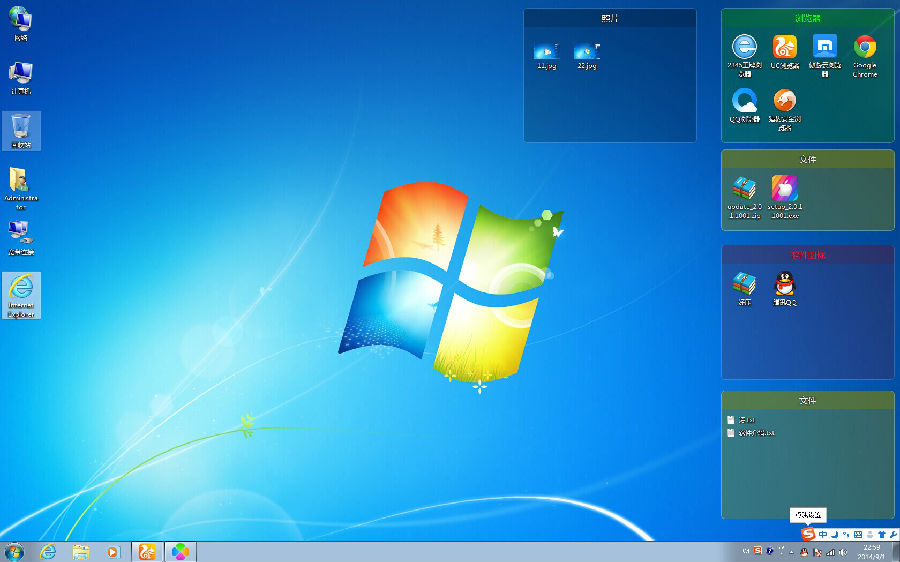The image size is (900, 562).
Task: Toggle the half-moon full-width mode on IME bar
Action: point(835,534)
